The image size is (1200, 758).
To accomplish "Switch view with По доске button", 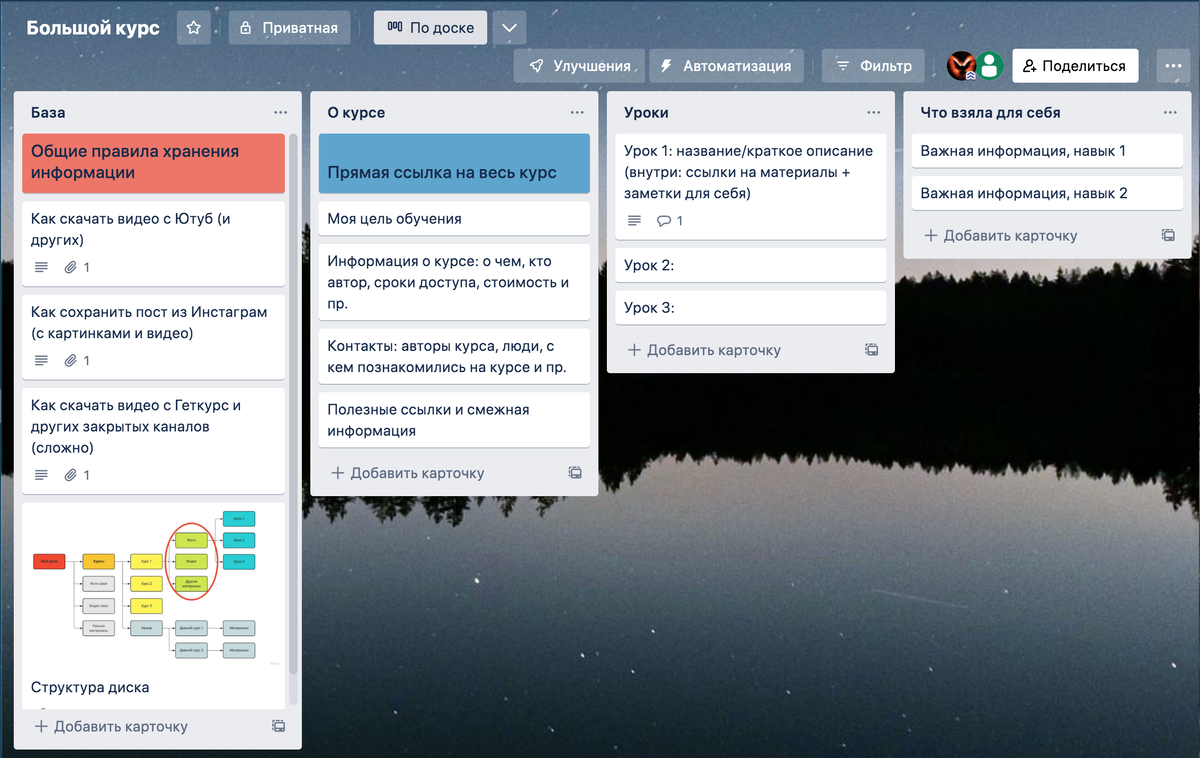I will coord(431,28).
